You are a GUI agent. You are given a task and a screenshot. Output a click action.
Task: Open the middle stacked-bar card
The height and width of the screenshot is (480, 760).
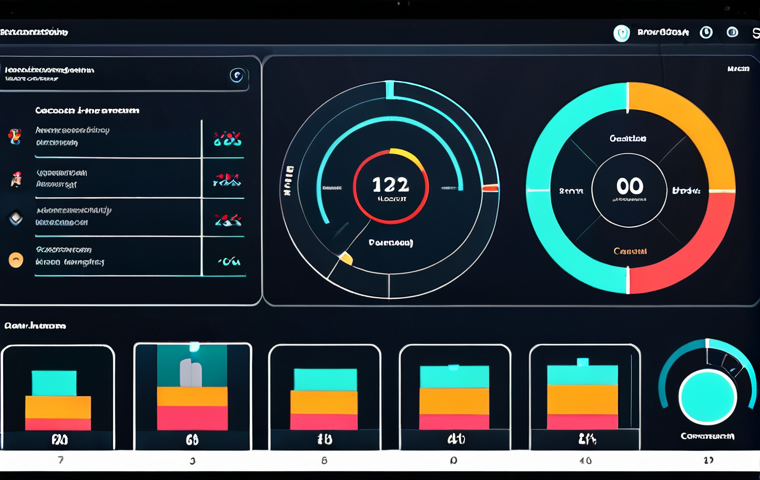[x=324, y=397]
